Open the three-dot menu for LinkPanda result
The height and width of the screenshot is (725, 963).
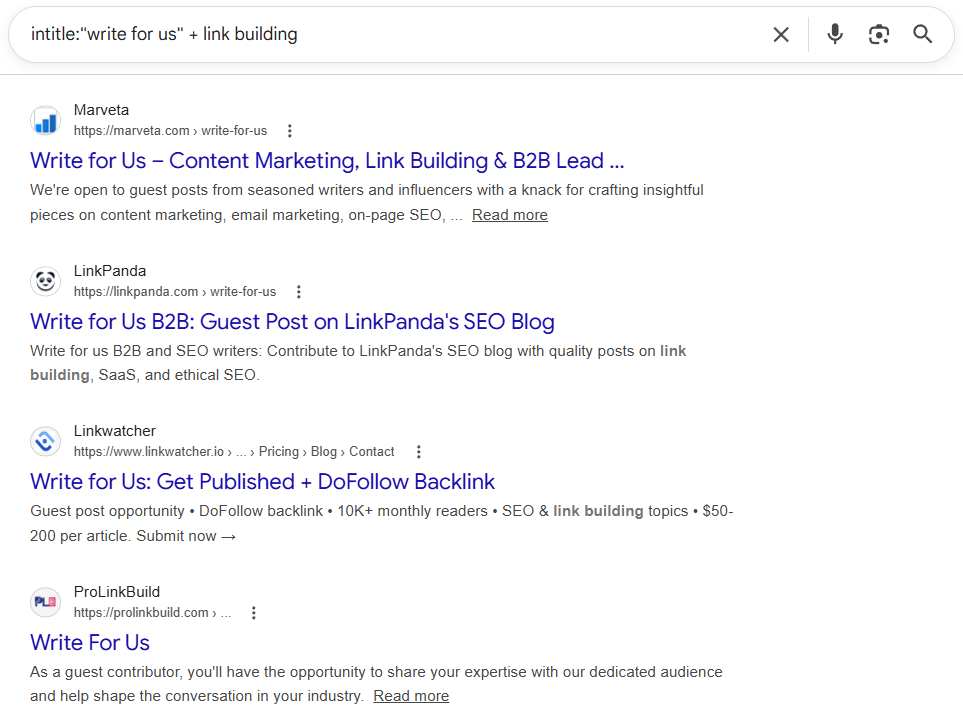coord(299,291)
